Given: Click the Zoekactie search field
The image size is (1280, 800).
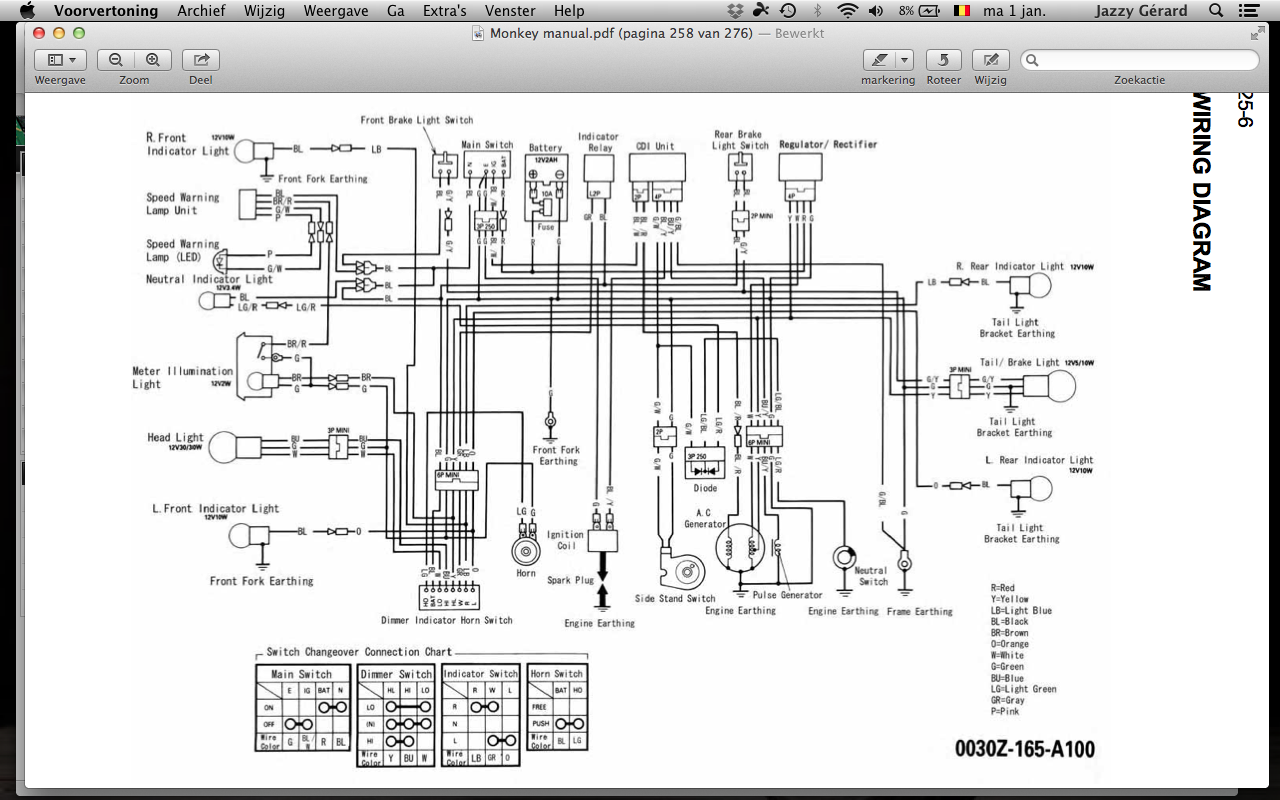Looking at the screenshot, I should point(1140,60).
